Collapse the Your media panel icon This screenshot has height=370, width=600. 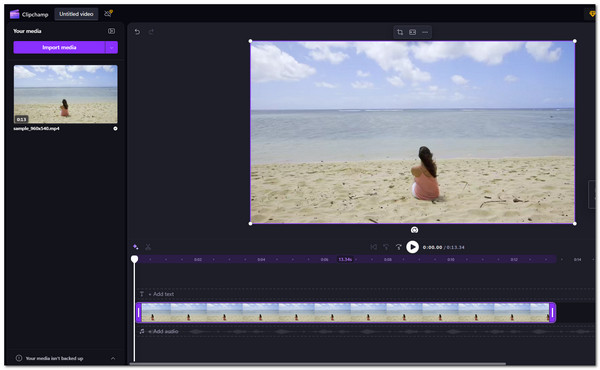(x=111, y=31)
